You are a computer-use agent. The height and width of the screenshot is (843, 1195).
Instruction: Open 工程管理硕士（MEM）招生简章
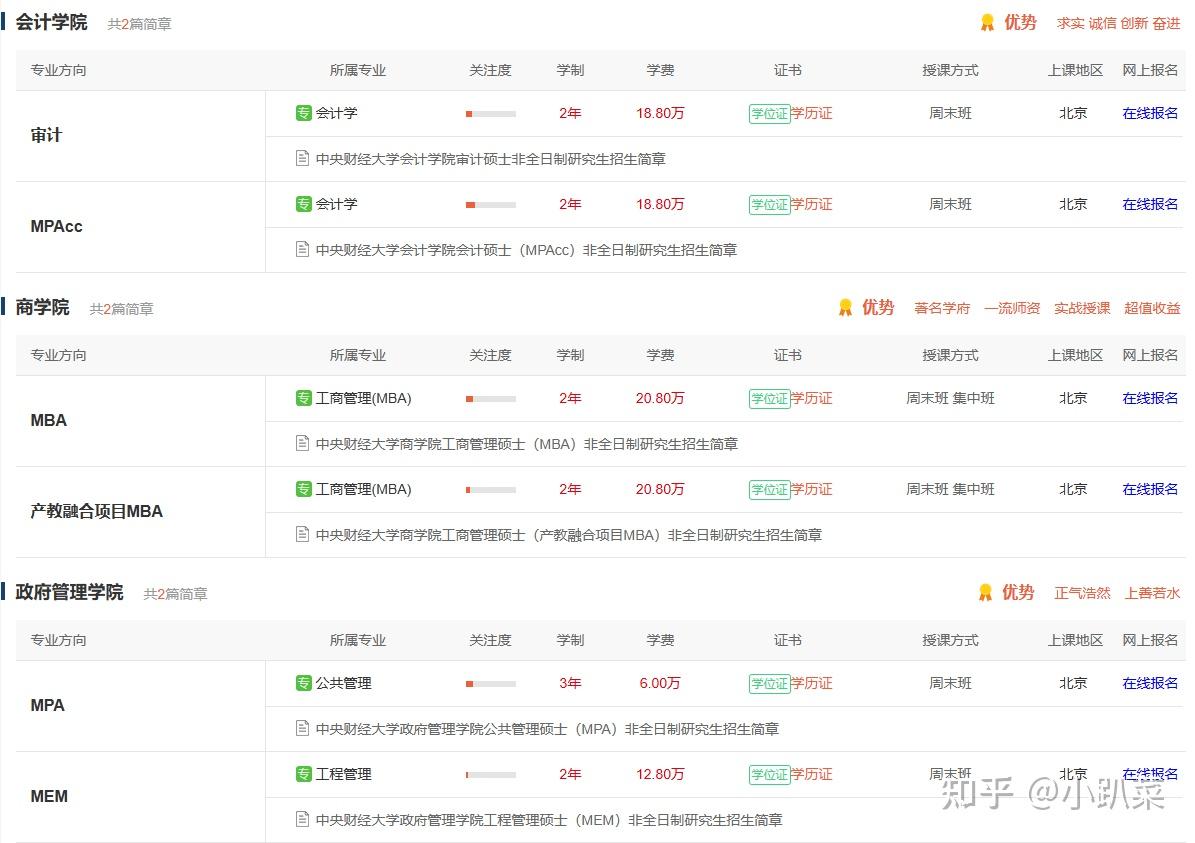point(549,820)
